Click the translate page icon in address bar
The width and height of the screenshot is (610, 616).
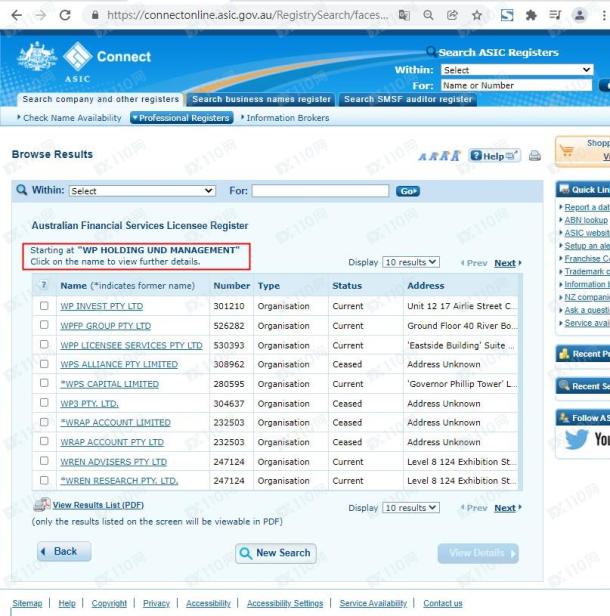click(x=404, y=15)
